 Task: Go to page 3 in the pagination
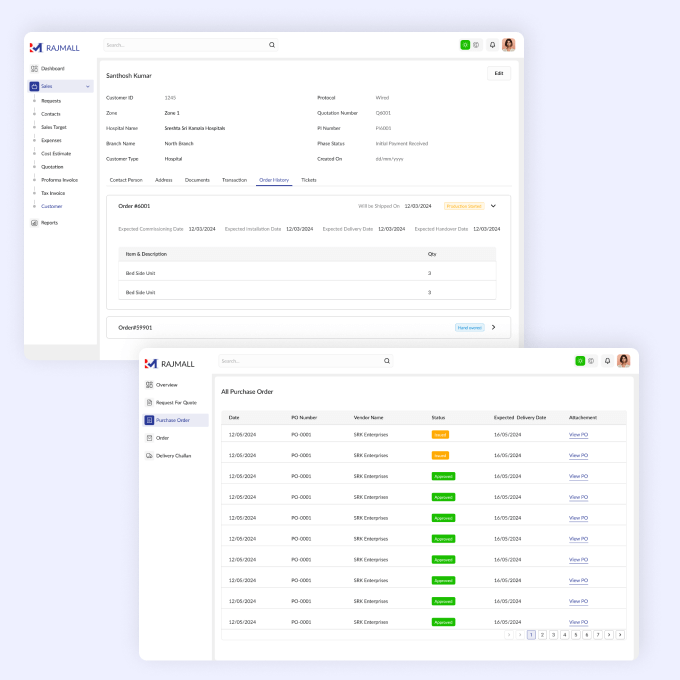pyautogui.click(x=553, y=634)
